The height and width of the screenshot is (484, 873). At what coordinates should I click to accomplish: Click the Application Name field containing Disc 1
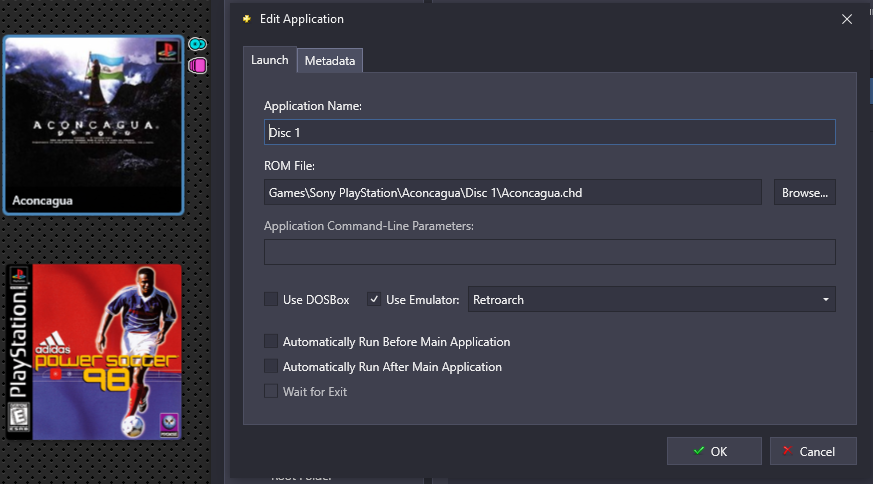[550, 133]
